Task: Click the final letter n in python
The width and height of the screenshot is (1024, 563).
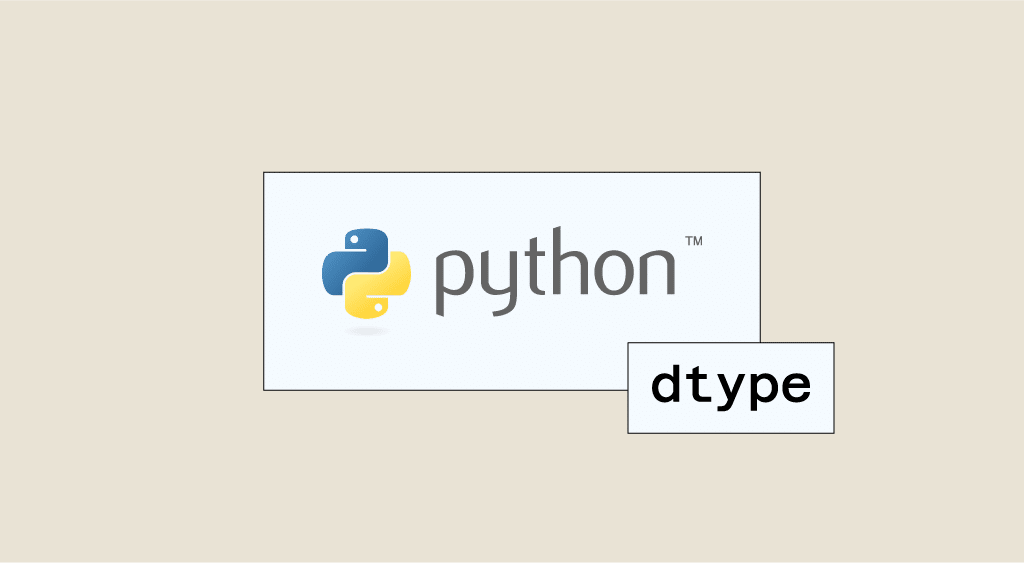Action: click(659, 271)
